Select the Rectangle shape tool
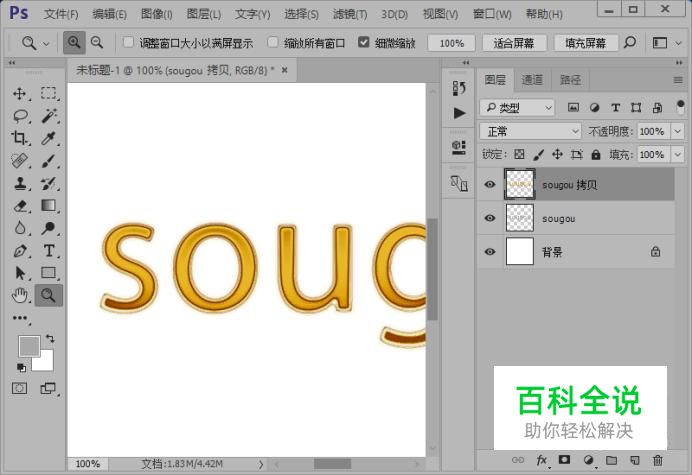692x475 pixels. point(49,273)
